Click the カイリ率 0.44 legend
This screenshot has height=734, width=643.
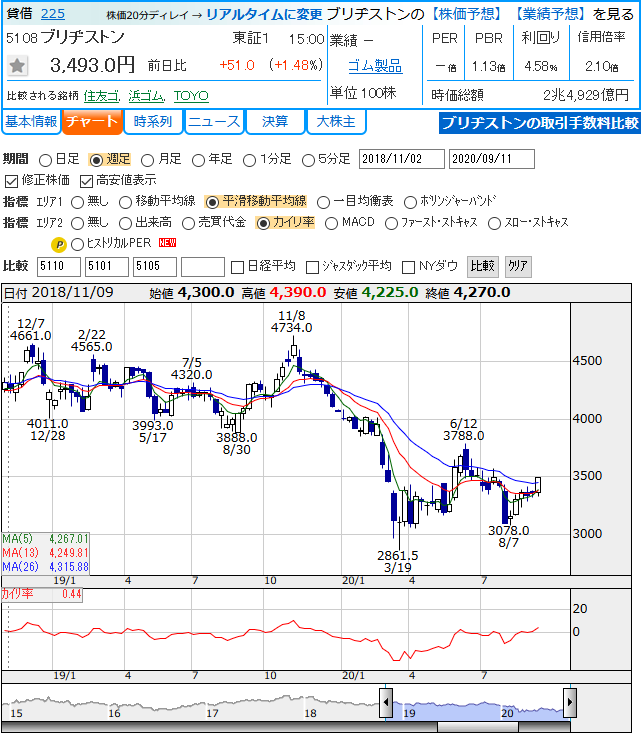point(42,595)
